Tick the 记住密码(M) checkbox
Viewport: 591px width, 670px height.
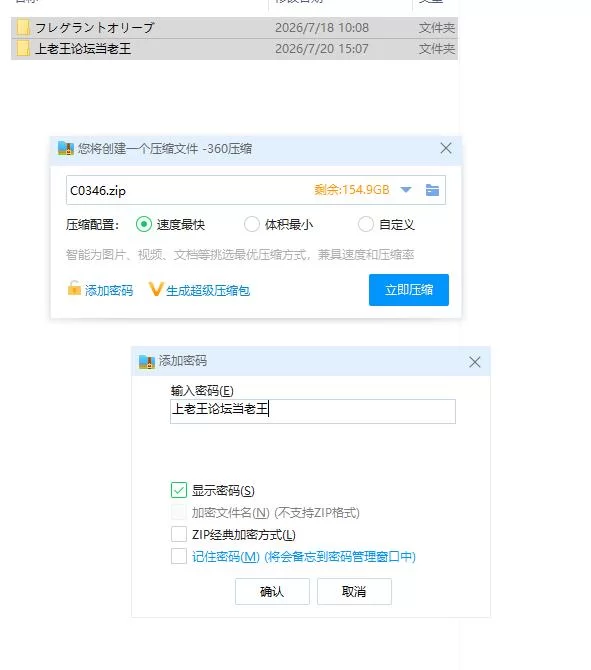point(179,556)
